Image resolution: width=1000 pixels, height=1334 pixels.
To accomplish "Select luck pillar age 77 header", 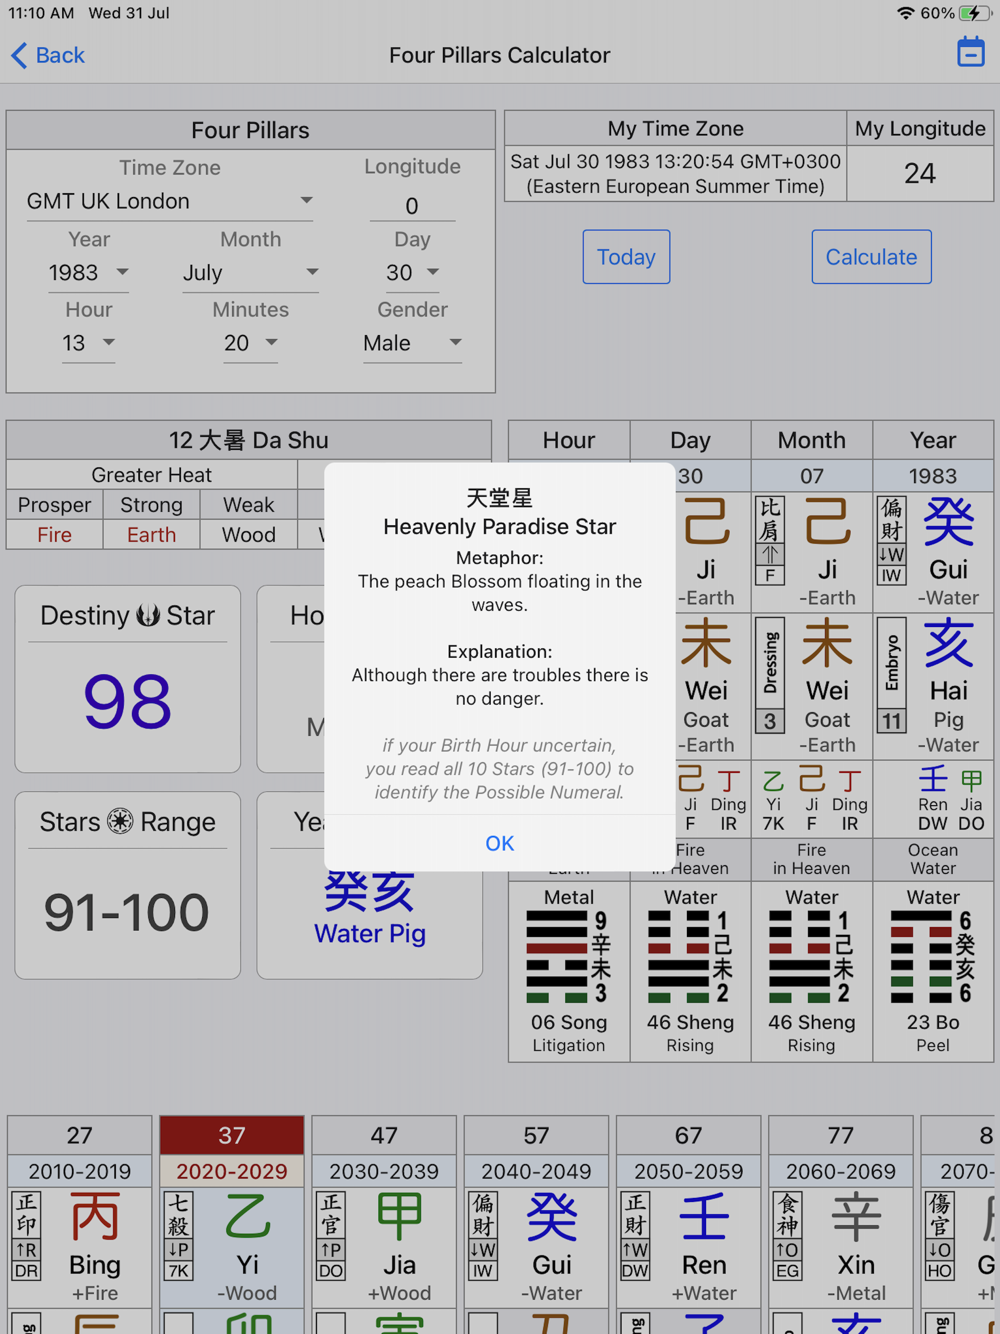I will [840, 1135].
